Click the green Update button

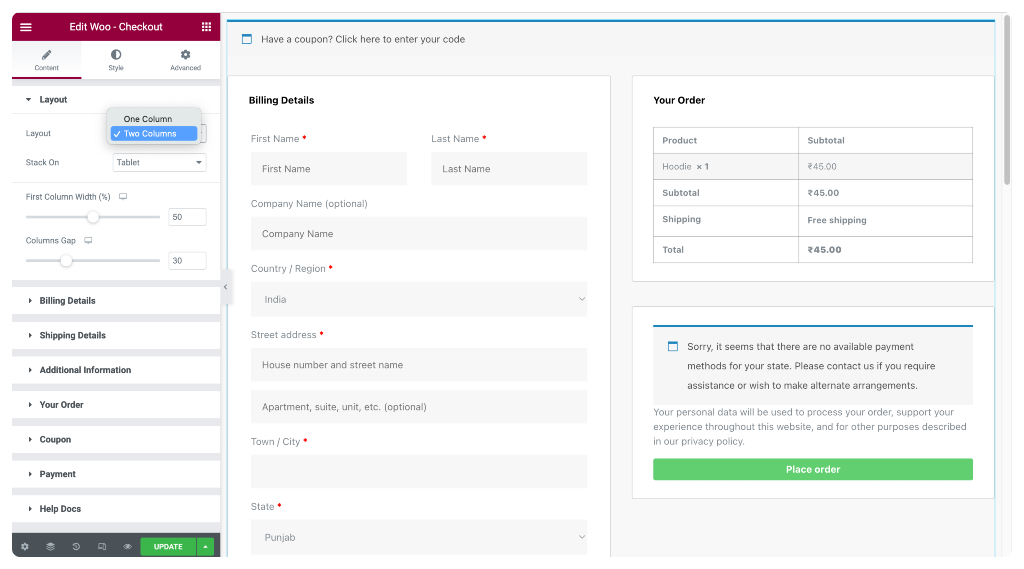point(168,546)
